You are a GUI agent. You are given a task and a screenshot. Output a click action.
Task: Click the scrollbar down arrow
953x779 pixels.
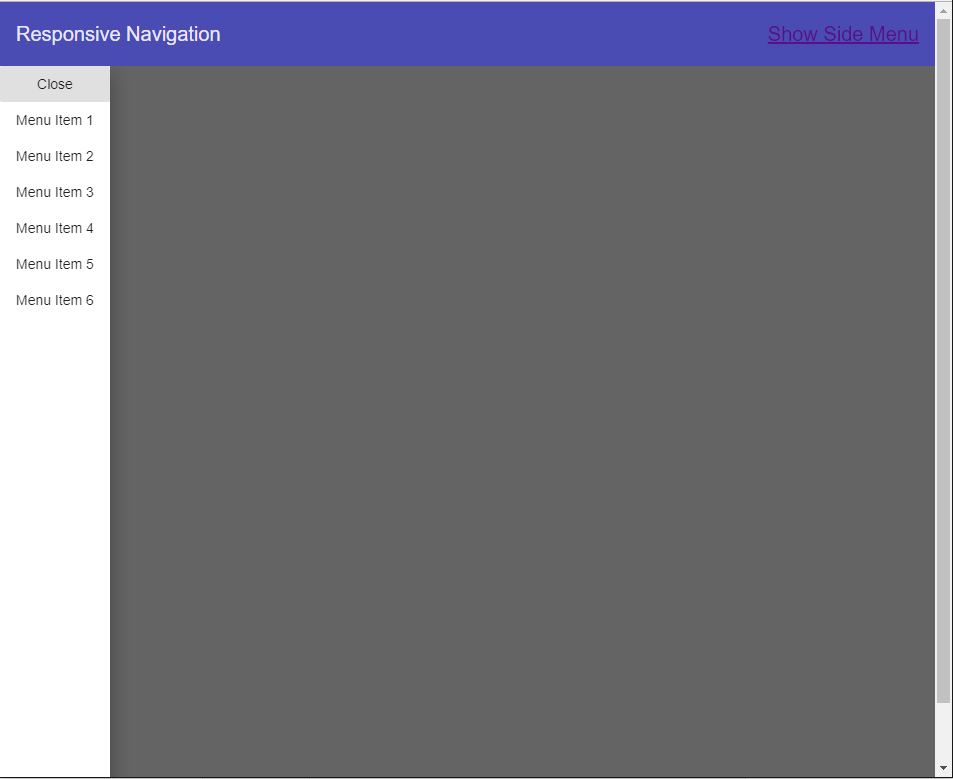pyautogui.click(x=943, y=769)
